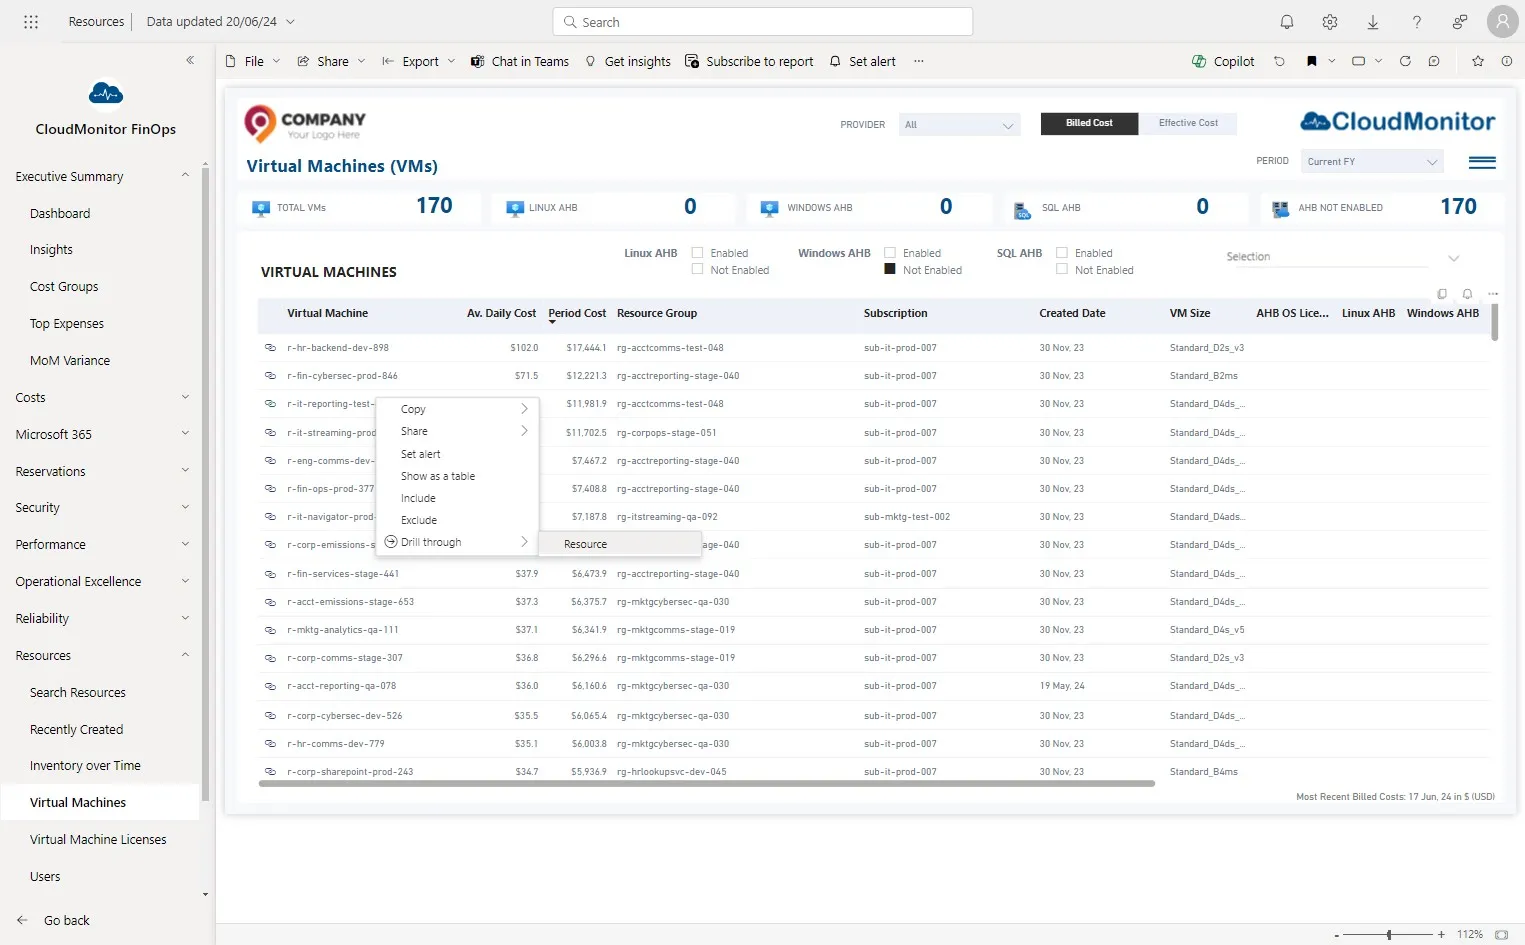Click Get insights button

coord(628,61)
